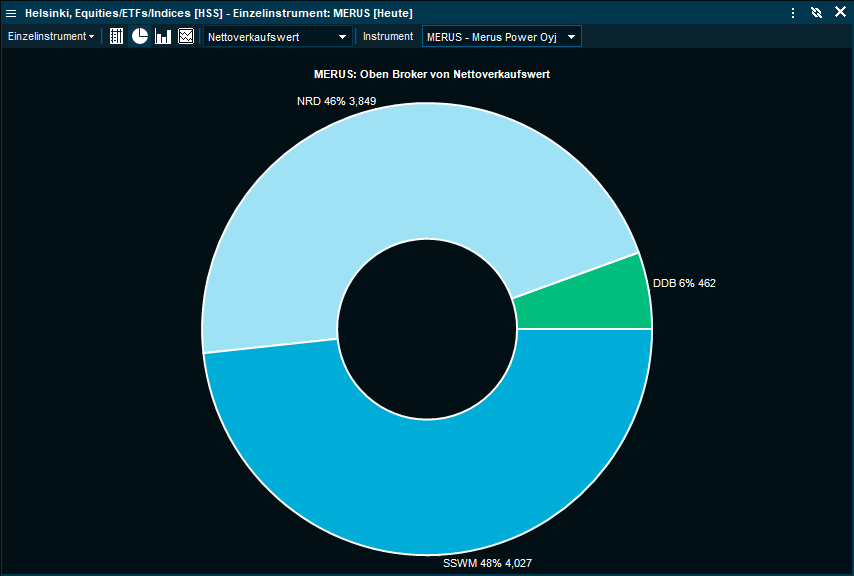Switch to the bar chart view
Image resolution: width=854 pixels, height=576 pixels.
tap(163, 36)
